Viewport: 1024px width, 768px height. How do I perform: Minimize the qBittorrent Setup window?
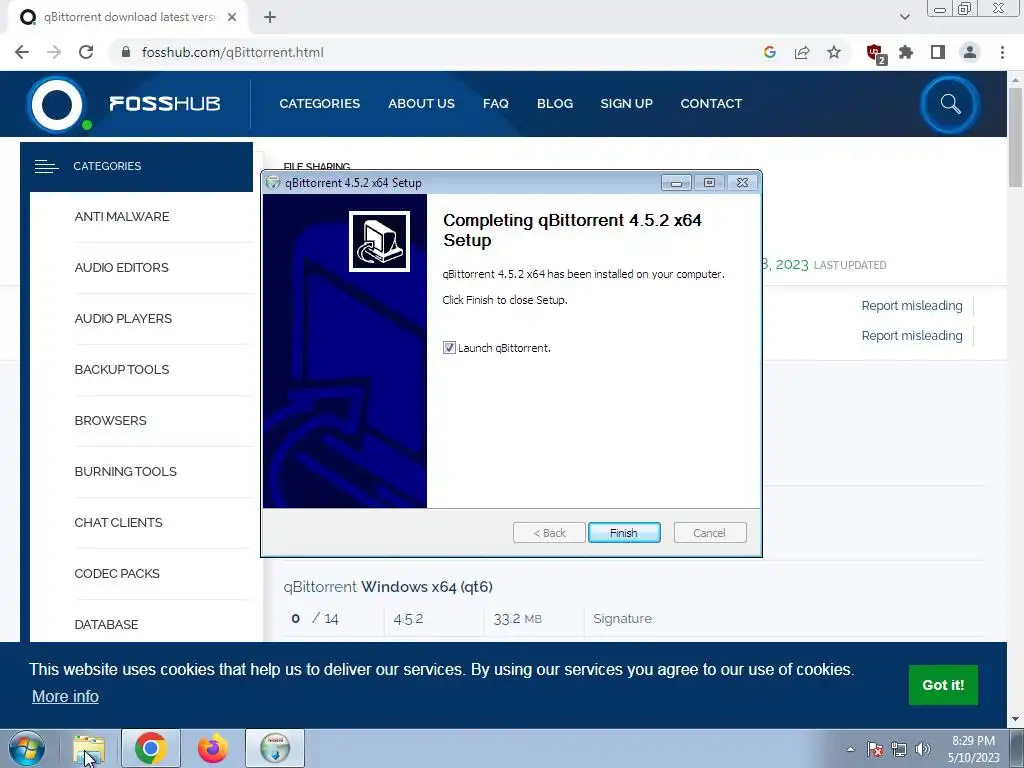point(676,183)
